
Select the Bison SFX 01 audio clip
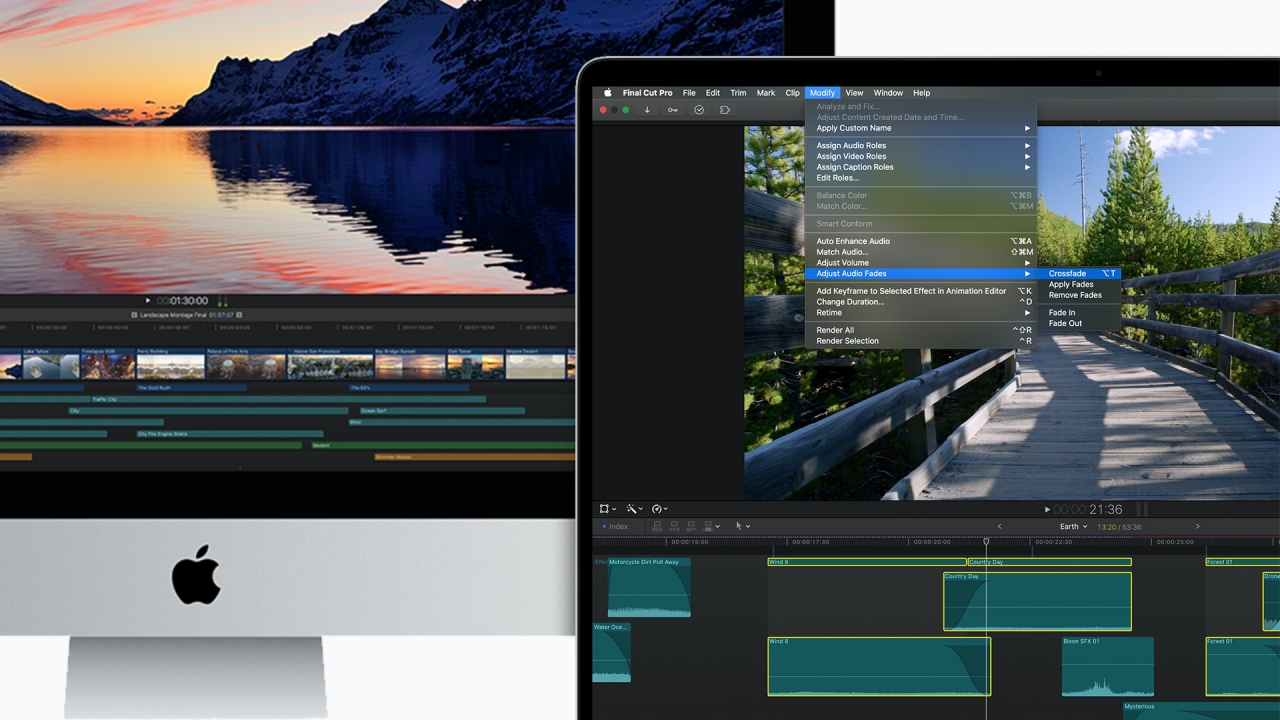pyautogui.click(x=1107, y=666)
